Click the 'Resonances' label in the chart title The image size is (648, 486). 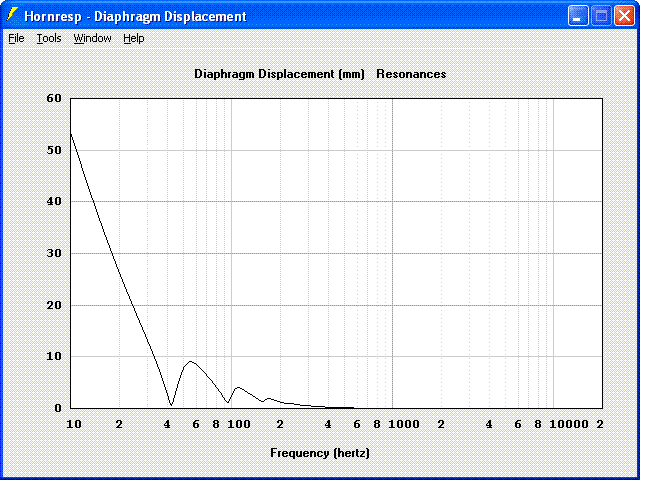(x=411, y=74)
